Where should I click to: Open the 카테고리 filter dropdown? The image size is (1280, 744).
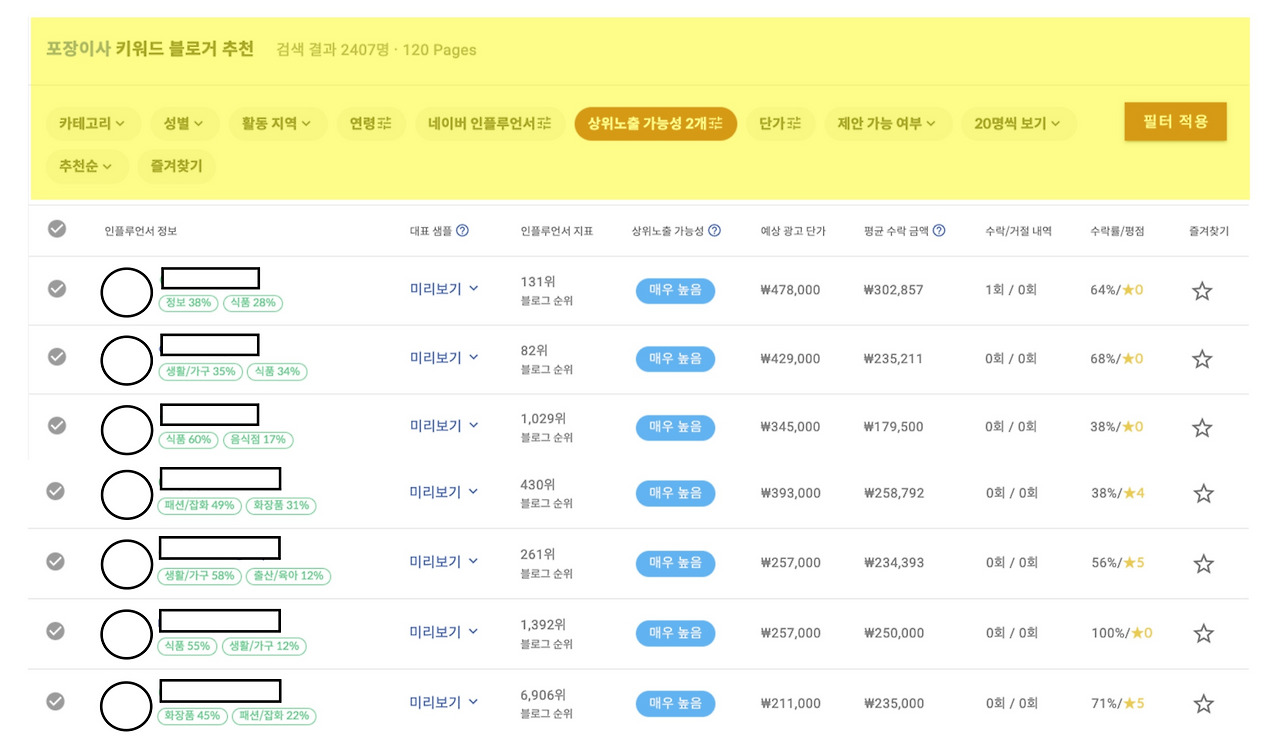click(93, 124)
